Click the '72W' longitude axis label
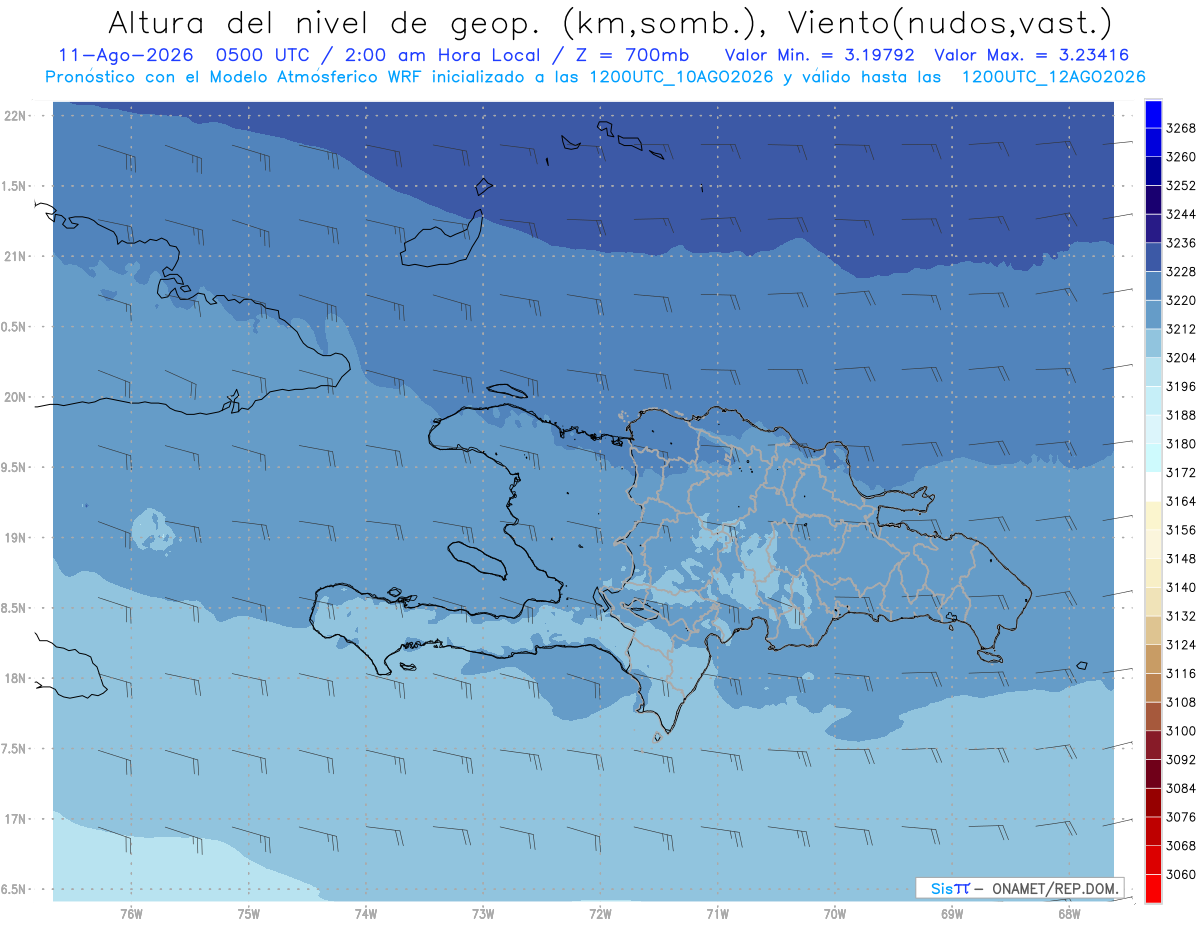The image size is (1200, 927). pos(601,914)
